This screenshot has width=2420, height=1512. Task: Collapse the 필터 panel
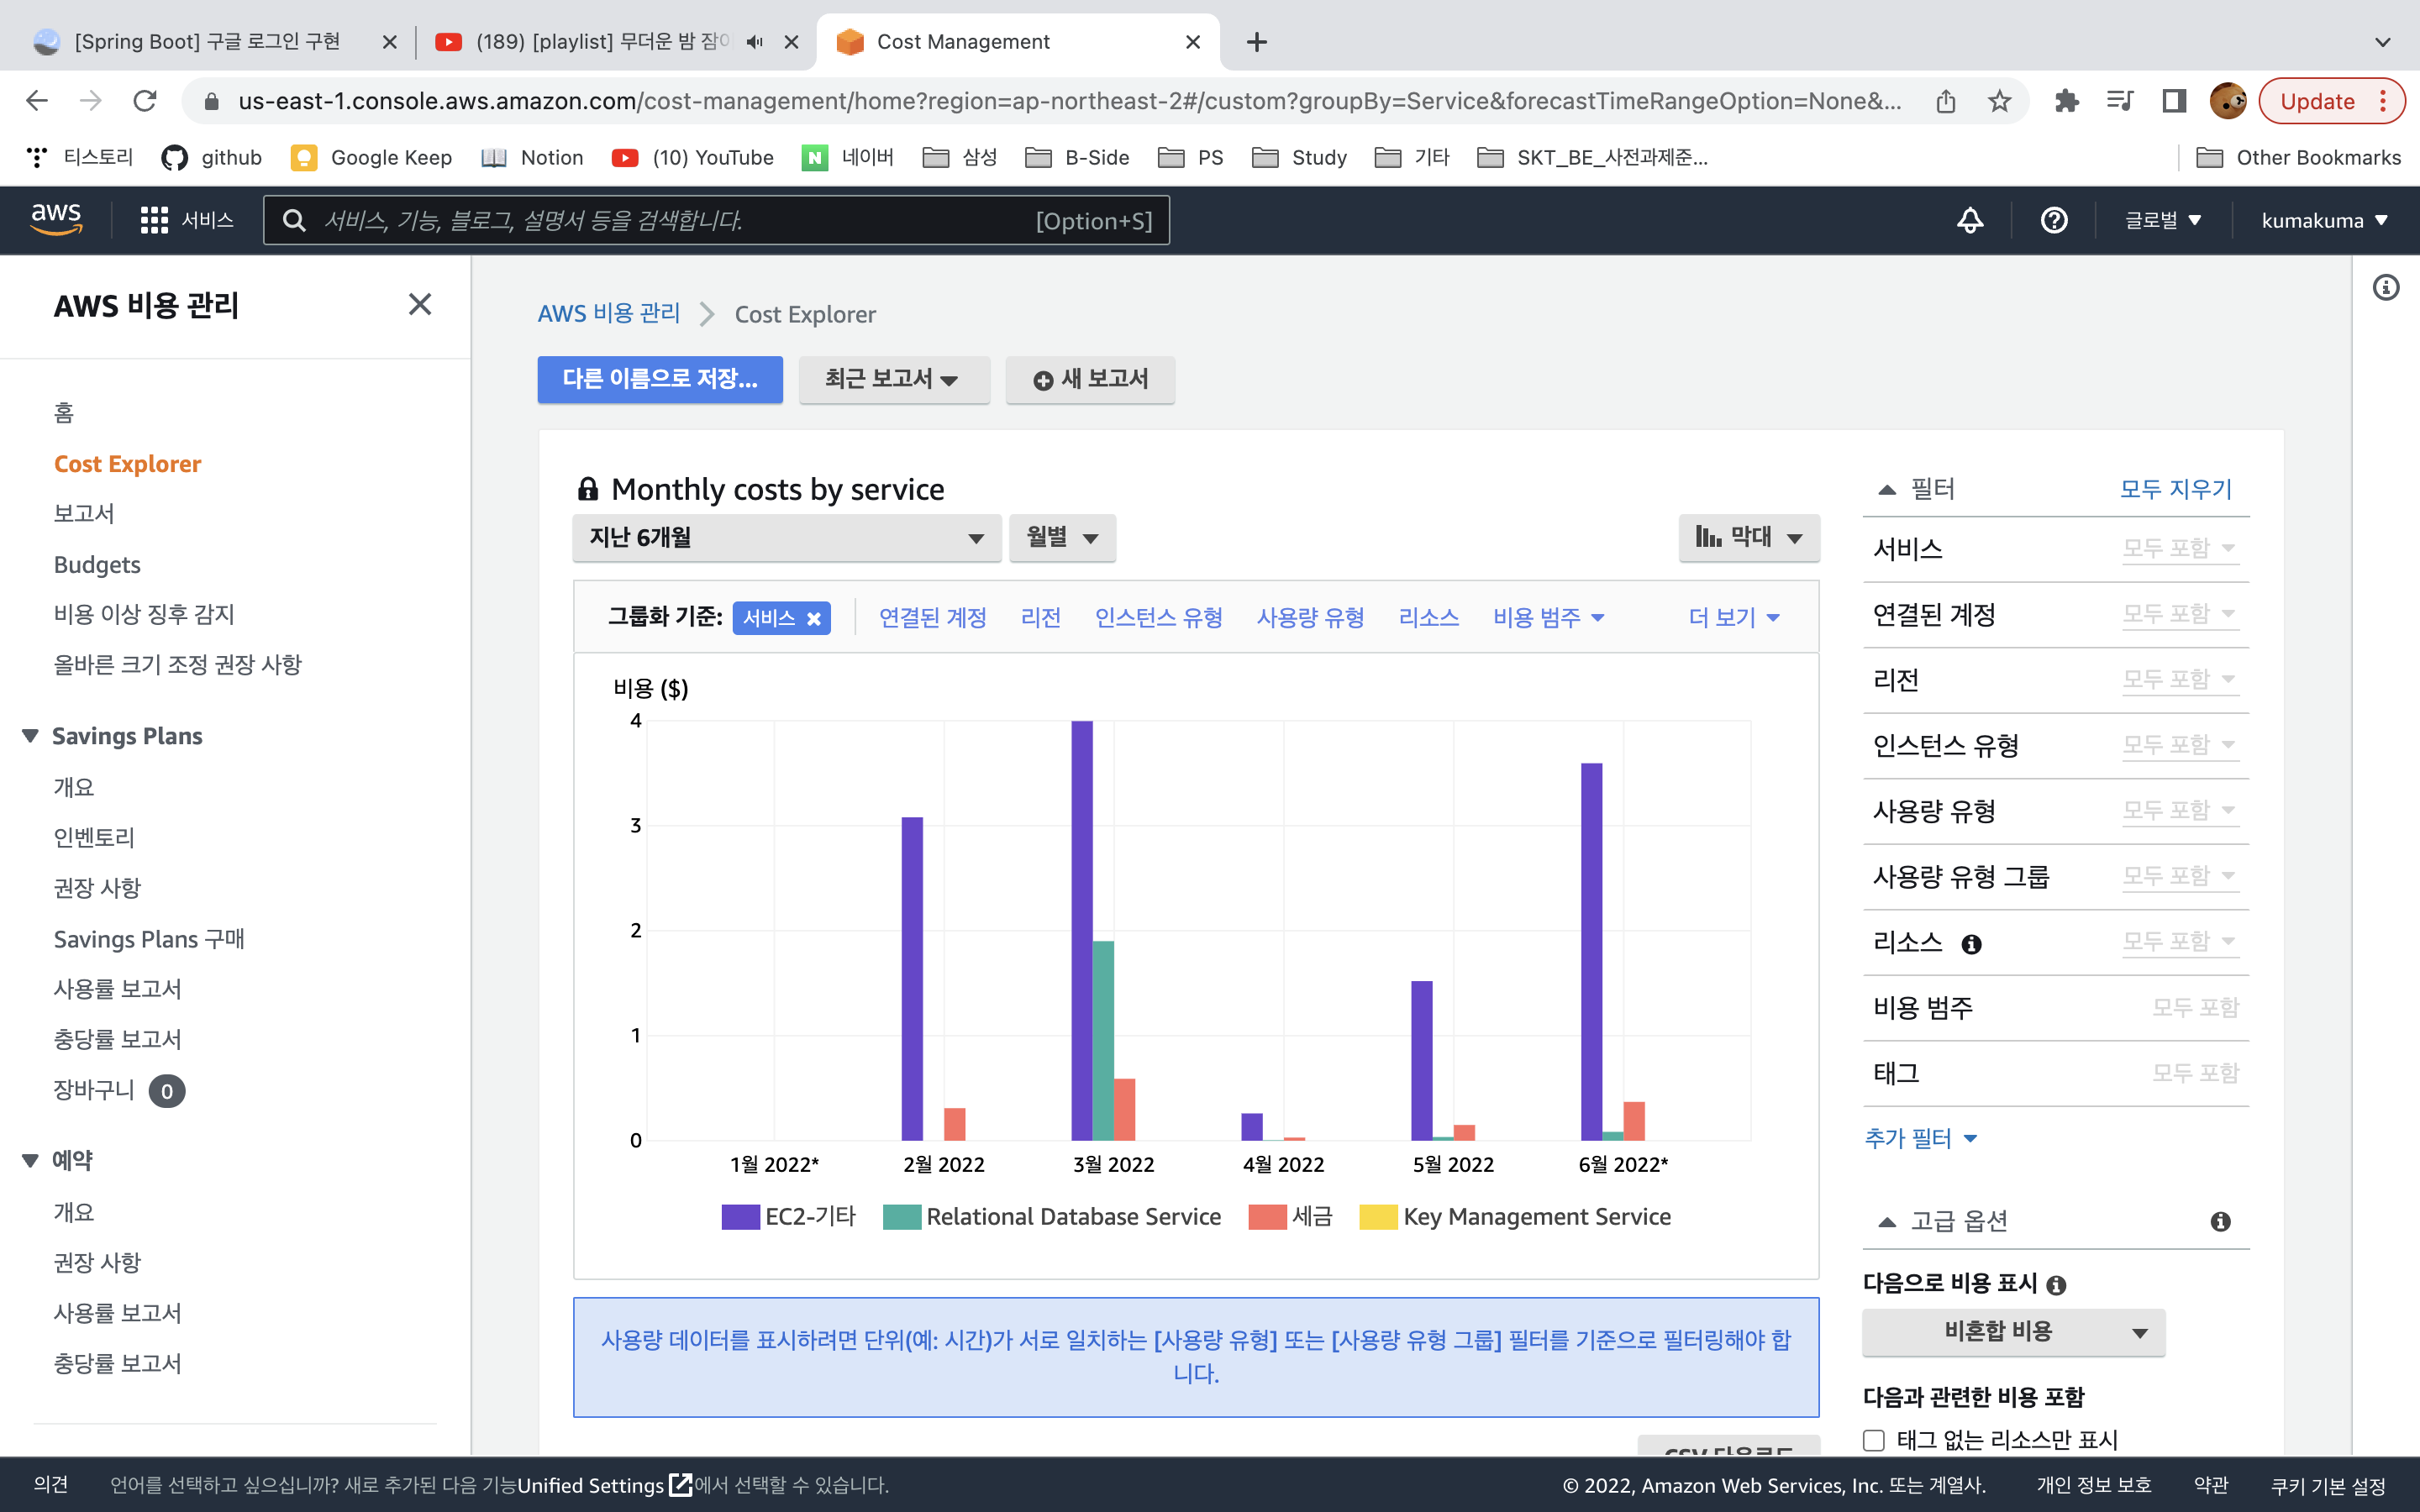1887,489
